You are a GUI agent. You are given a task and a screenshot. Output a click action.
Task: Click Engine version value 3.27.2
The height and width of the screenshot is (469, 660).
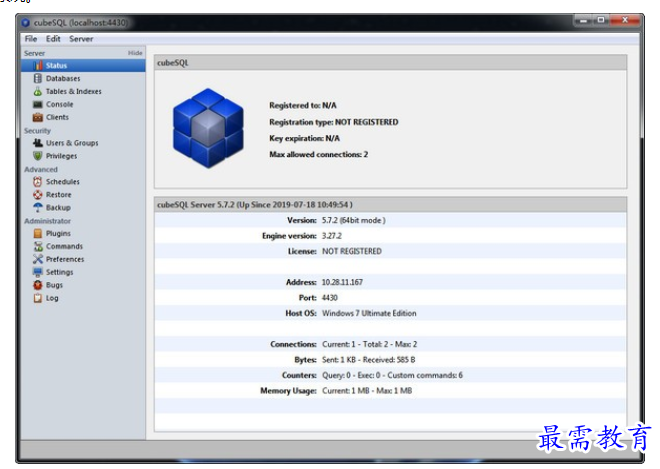click(332, 236)
